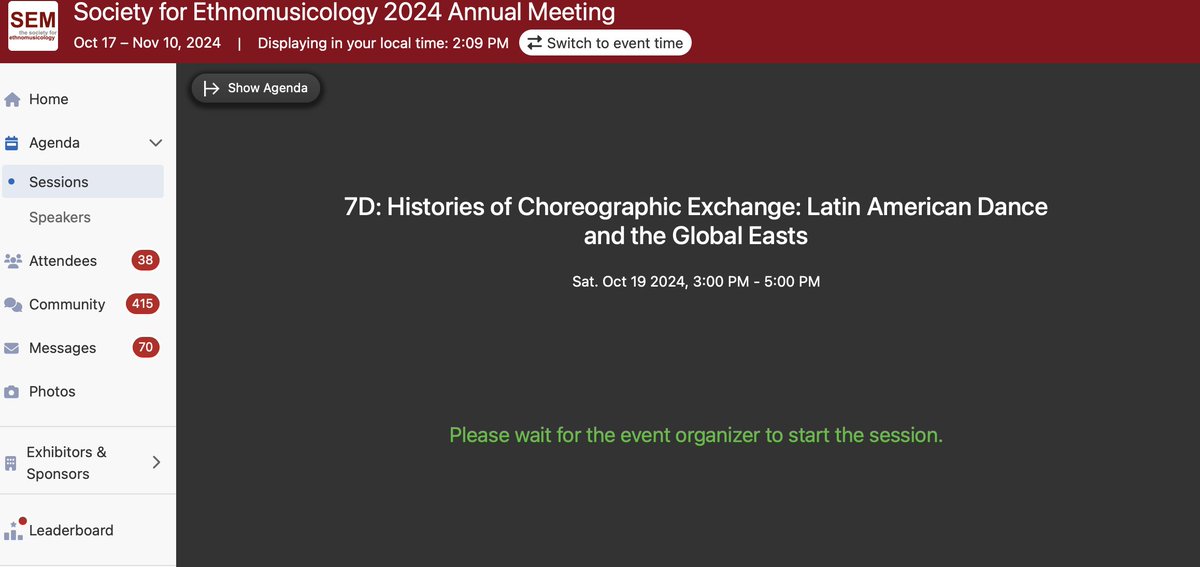The height and width of the screenshot is (567, 1200).
Task: Select the Sessions submenu item
Action: [x=83, y=182]
